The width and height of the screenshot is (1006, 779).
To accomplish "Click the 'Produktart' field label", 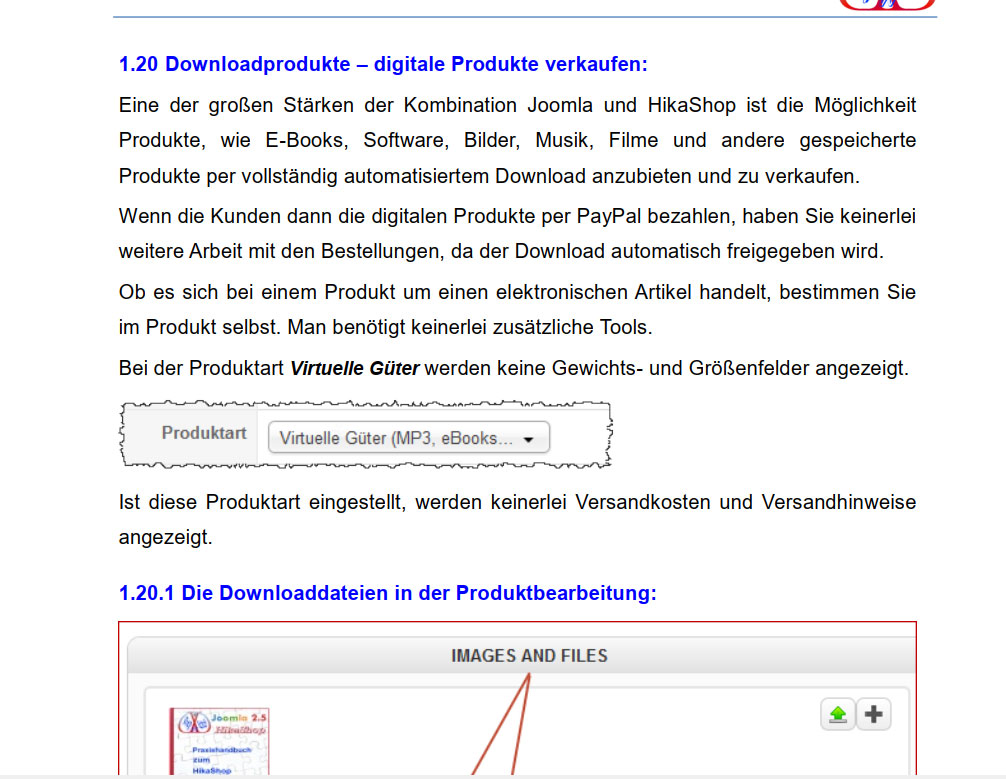I will pyautogui.click(x=203, y=433).
